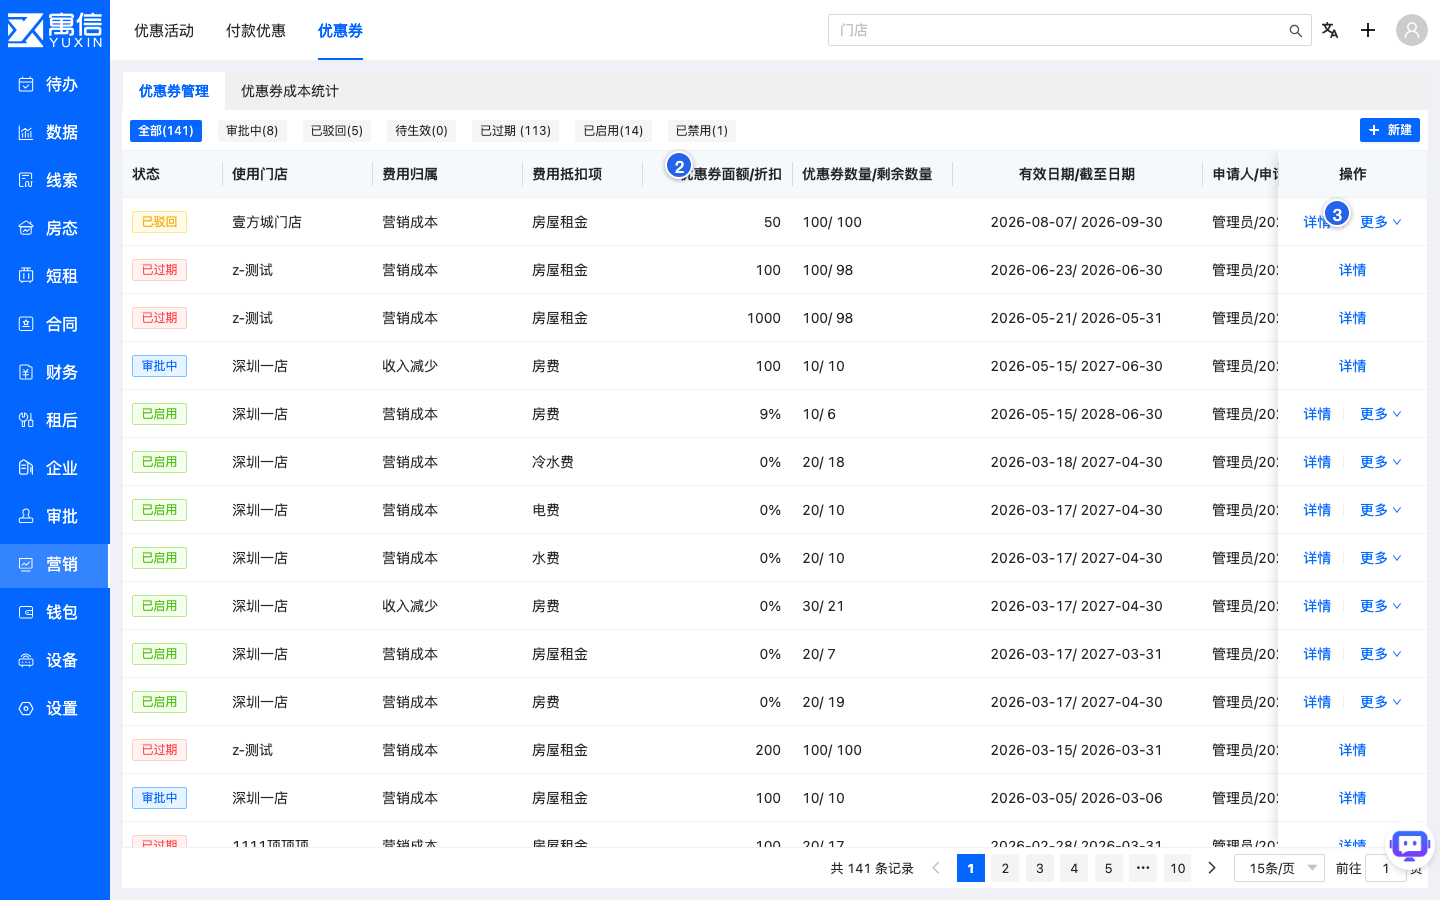Open the language translation icon

point(1330,30)
